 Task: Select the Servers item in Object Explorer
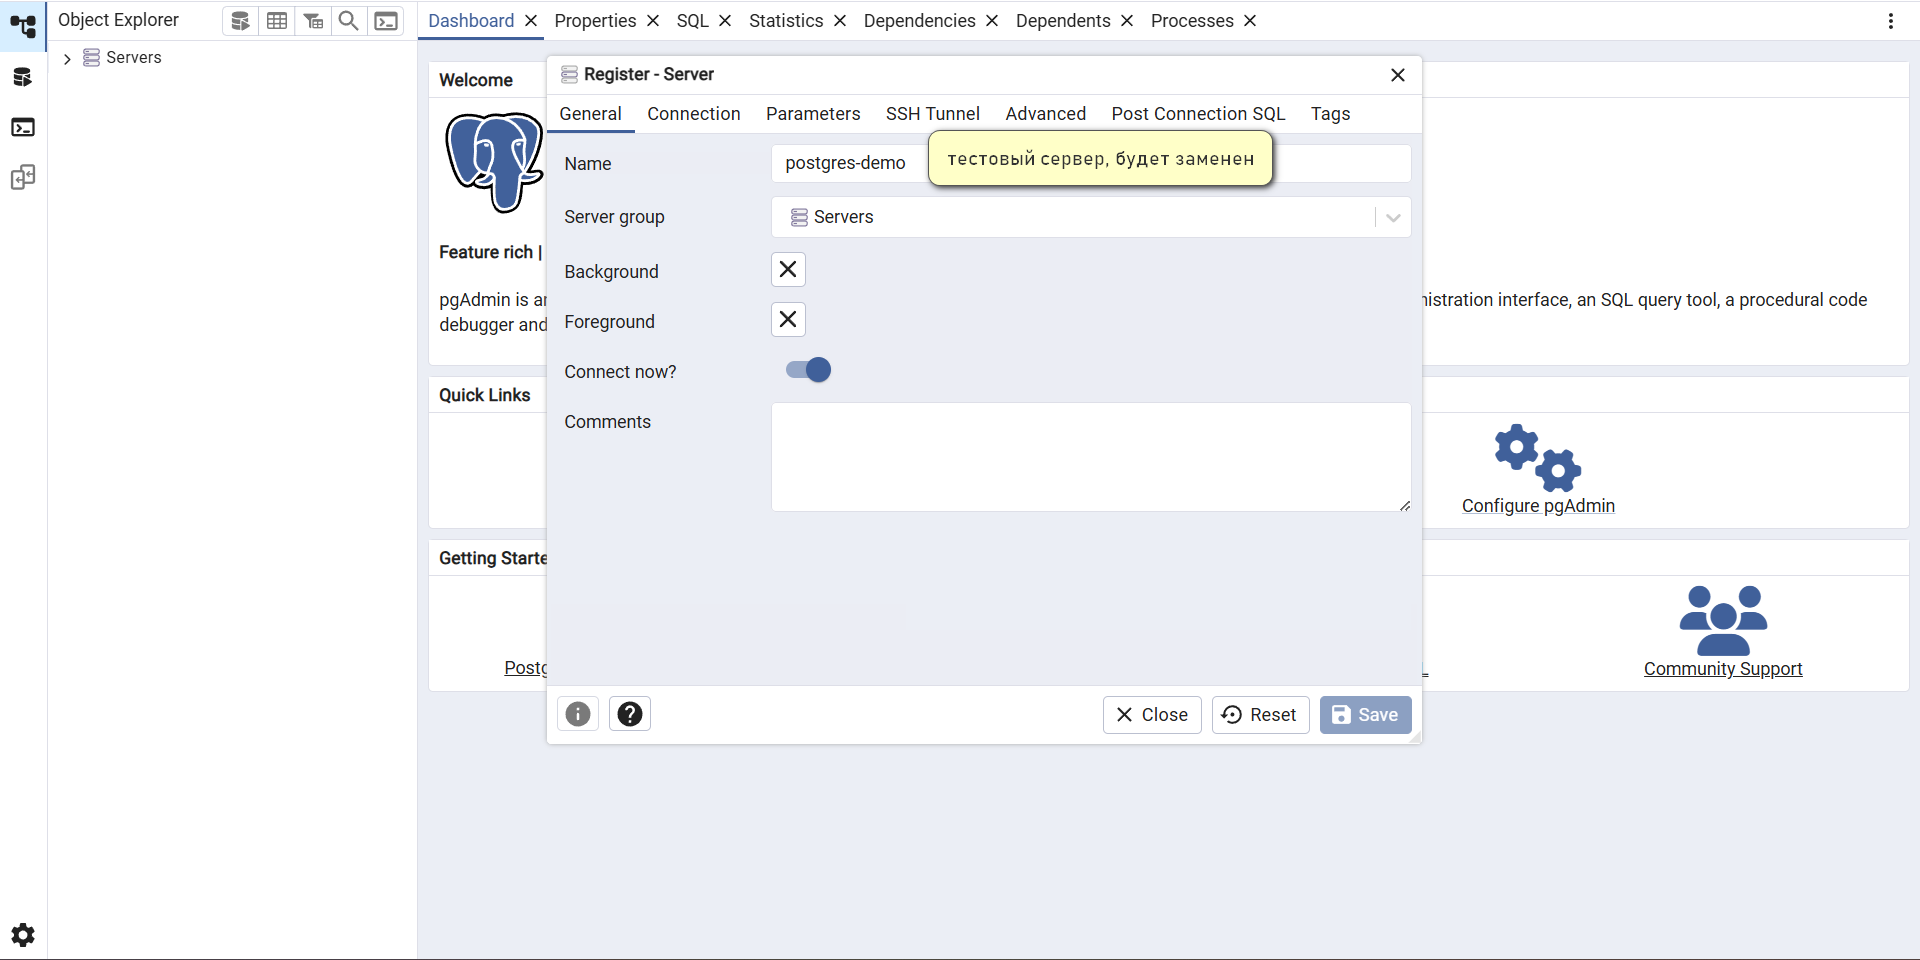[x=134, y=58]
